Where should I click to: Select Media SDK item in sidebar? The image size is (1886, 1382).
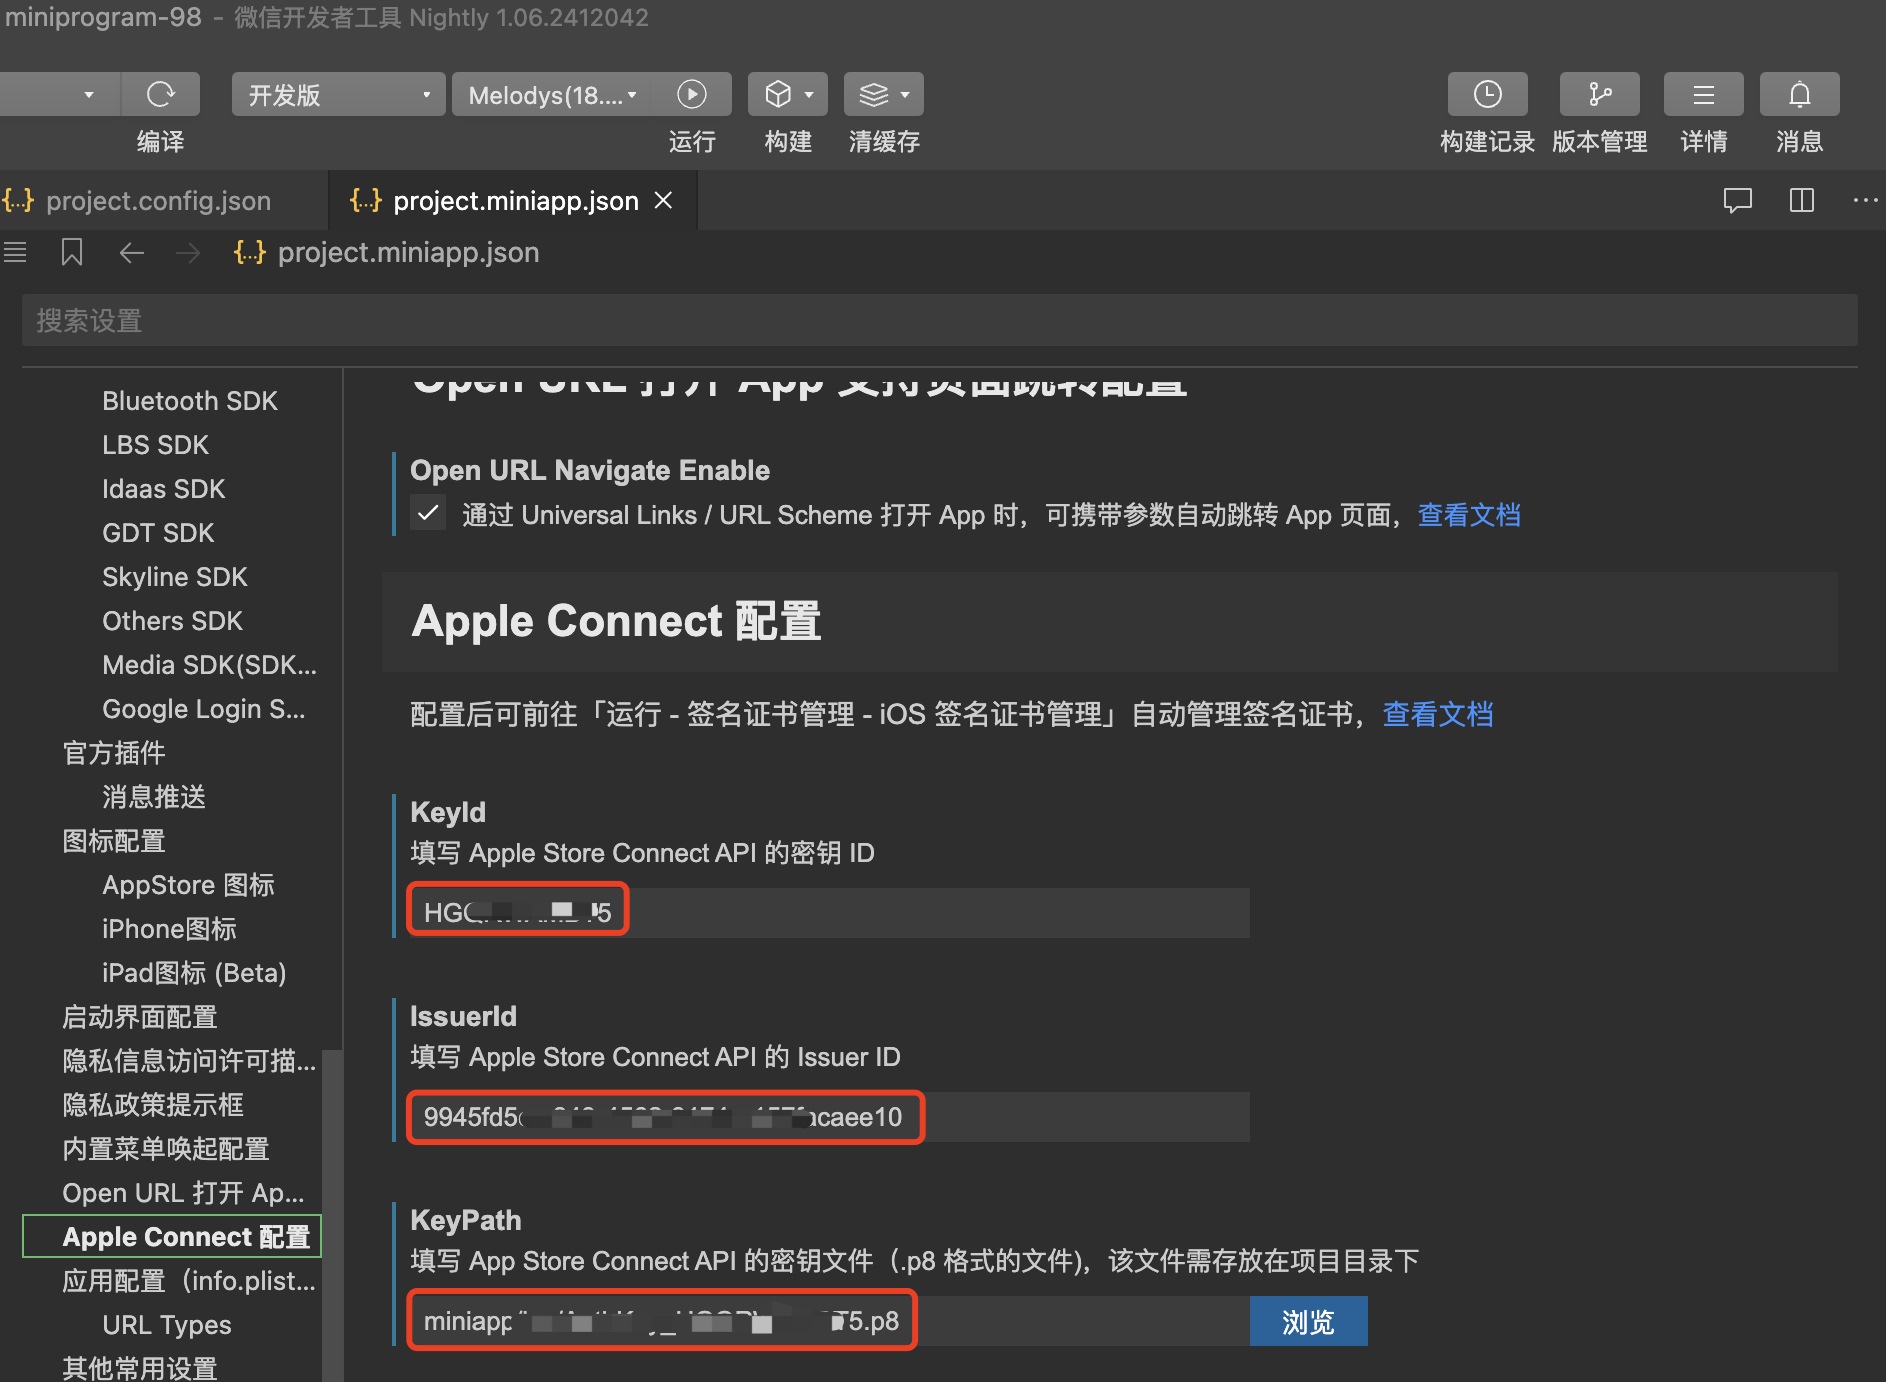coord(209,665)
